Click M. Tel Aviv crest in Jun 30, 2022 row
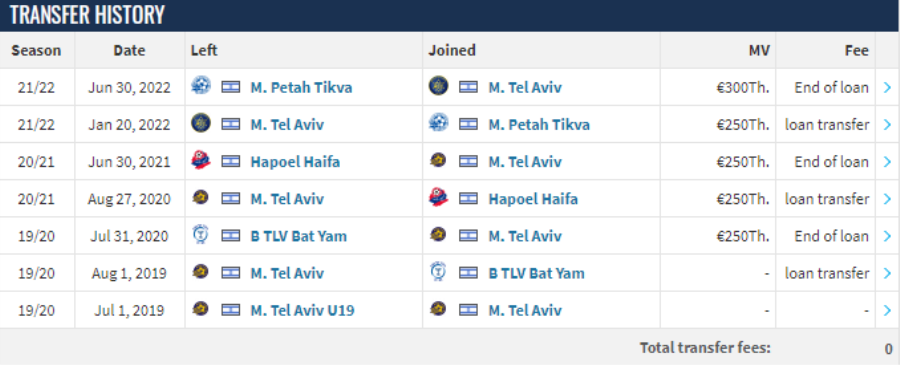The image size is (900, 365). [439, 86]
